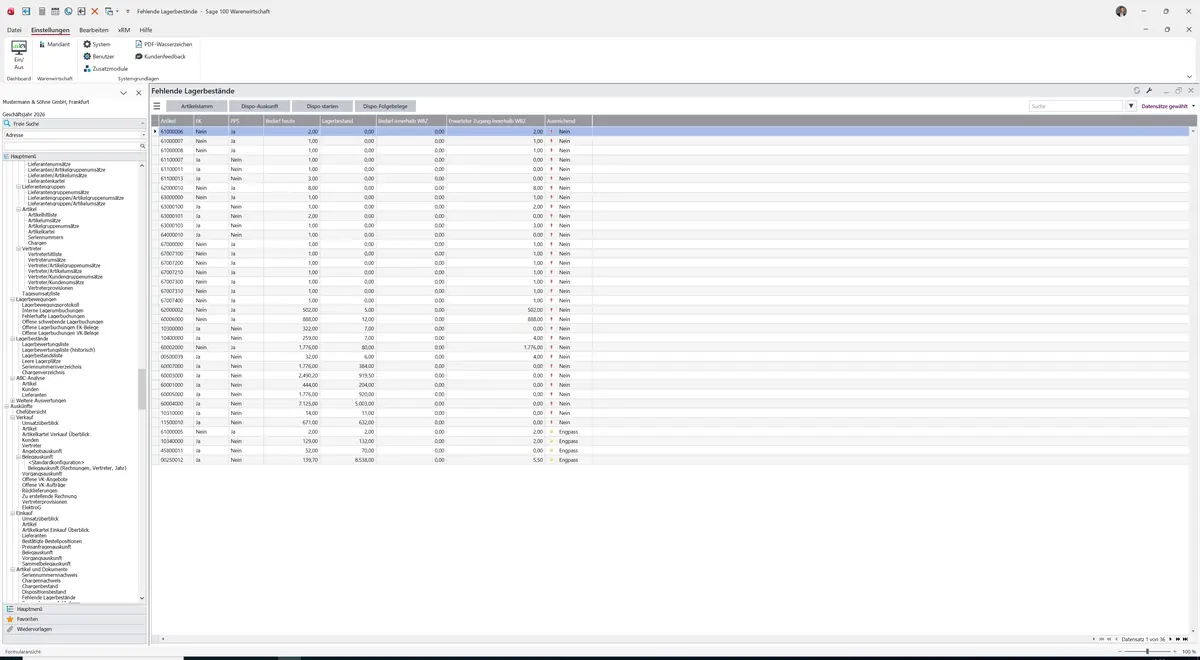Click the red X icon in quick access toolbar

tap(95, 11)
